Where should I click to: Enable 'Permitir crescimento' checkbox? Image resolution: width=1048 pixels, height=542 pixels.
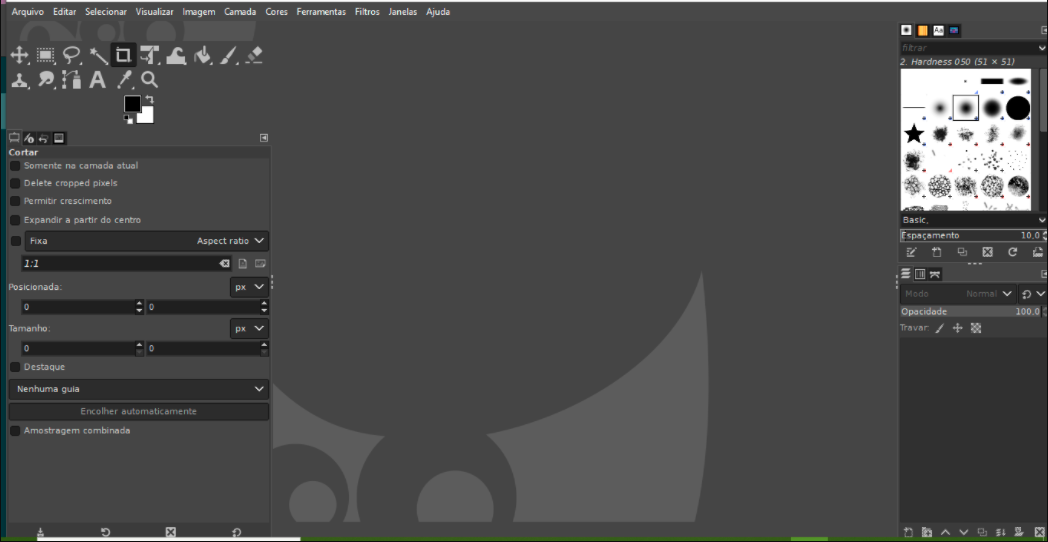coord(15,201)
